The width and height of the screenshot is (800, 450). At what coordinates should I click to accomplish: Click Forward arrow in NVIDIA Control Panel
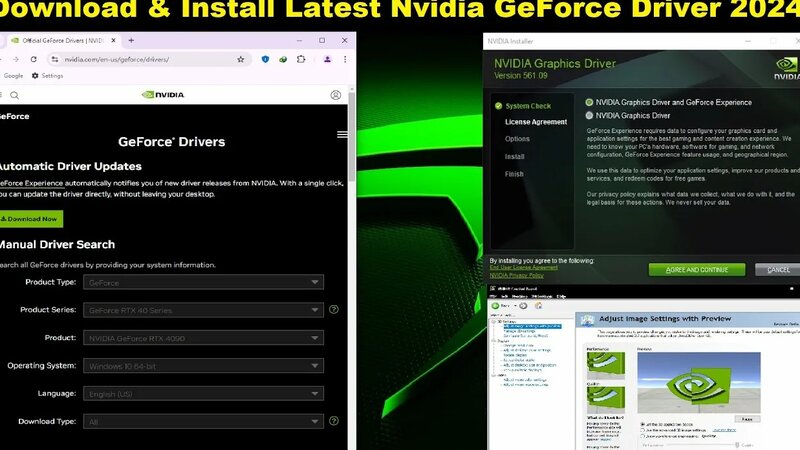(523, 306)
